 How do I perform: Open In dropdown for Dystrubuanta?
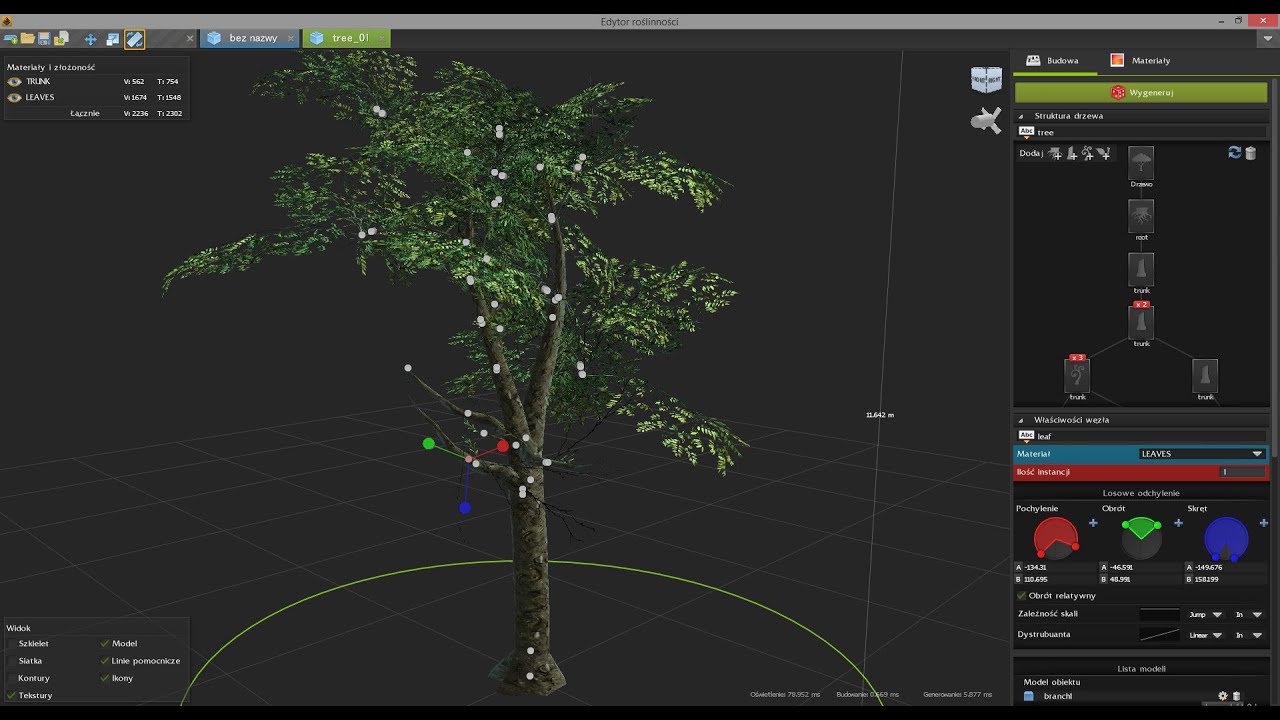pyautogui.click(x=1249, y=634)
